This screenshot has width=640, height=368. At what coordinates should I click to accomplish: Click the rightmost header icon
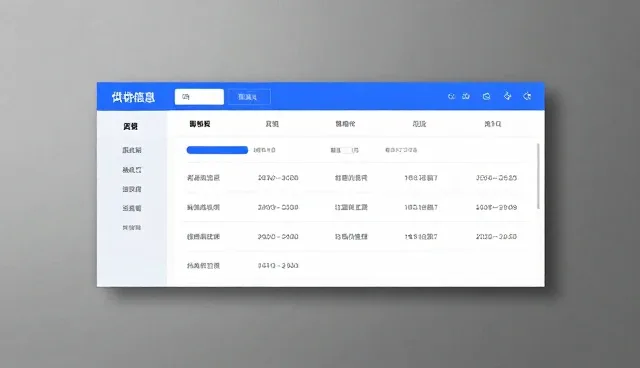click(527, 96)
